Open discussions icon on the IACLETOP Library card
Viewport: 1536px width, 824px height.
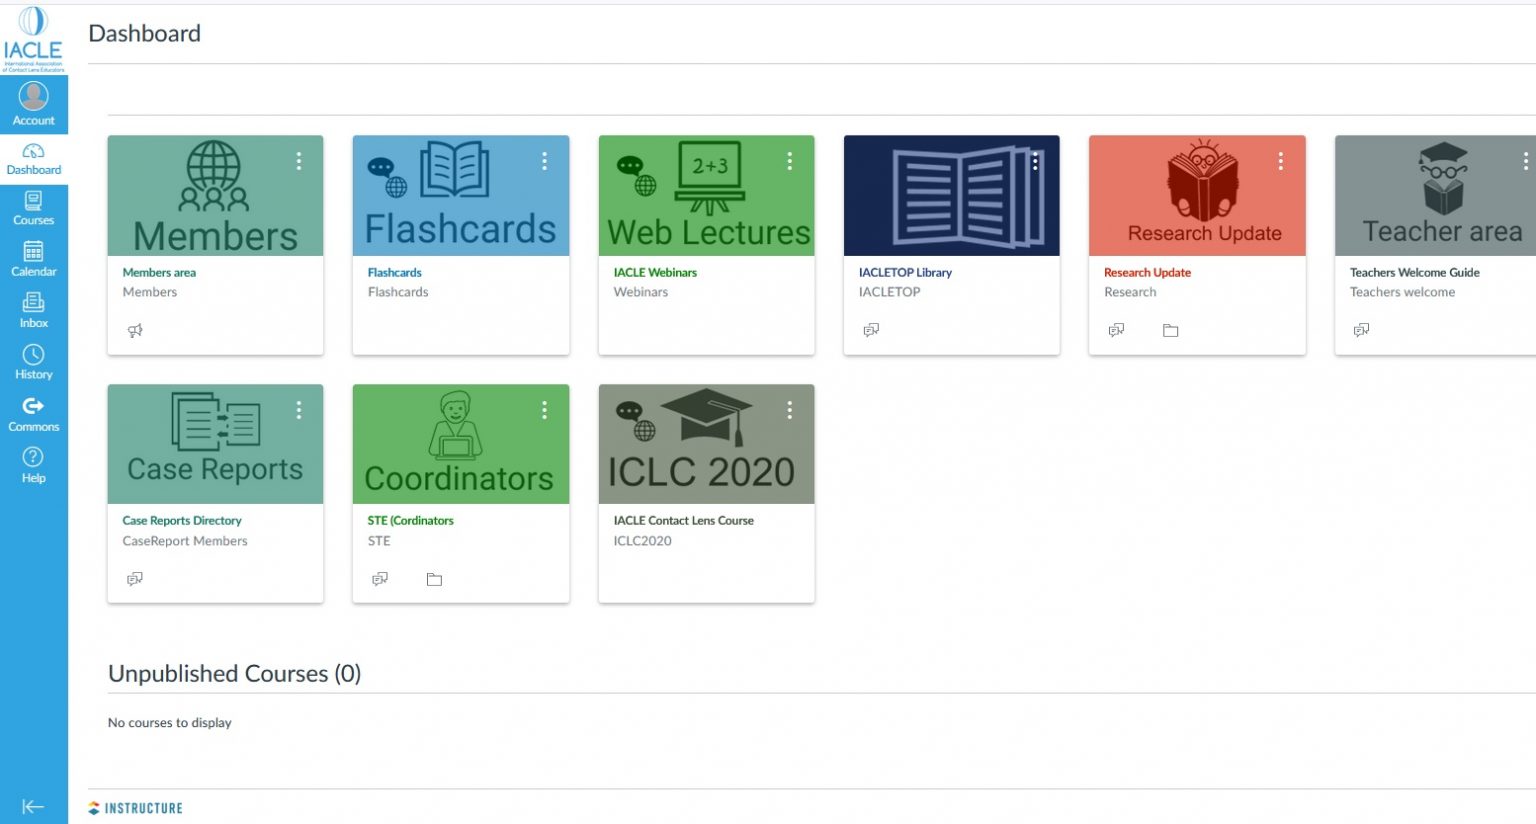coord(871,330)
